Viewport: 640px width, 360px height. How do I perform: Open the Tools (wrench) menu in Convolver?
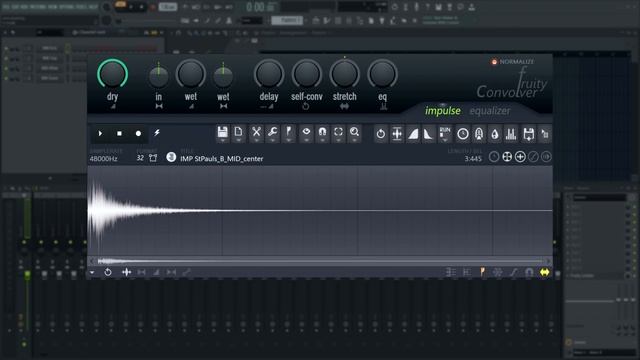point(273,133)
